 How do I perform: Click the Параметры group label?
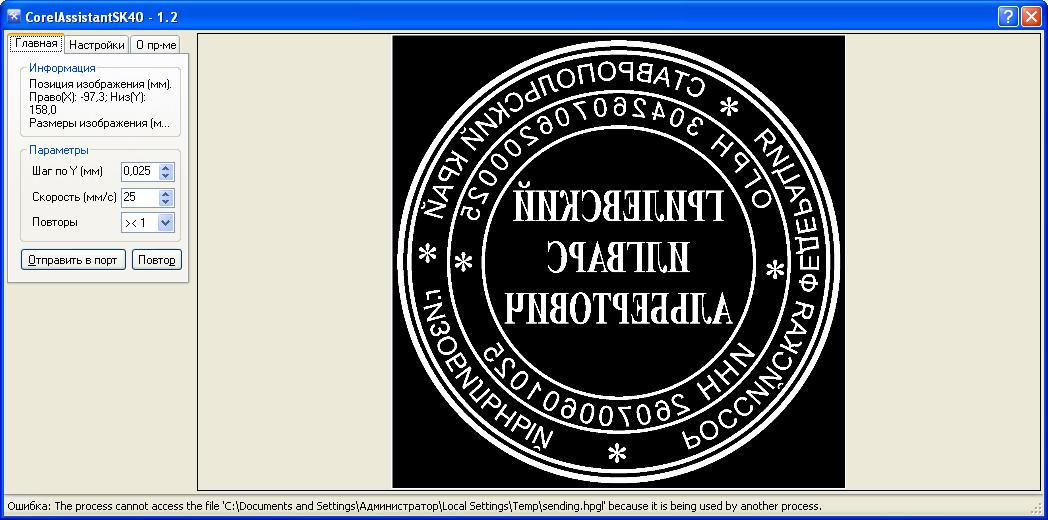pos(59,150)
